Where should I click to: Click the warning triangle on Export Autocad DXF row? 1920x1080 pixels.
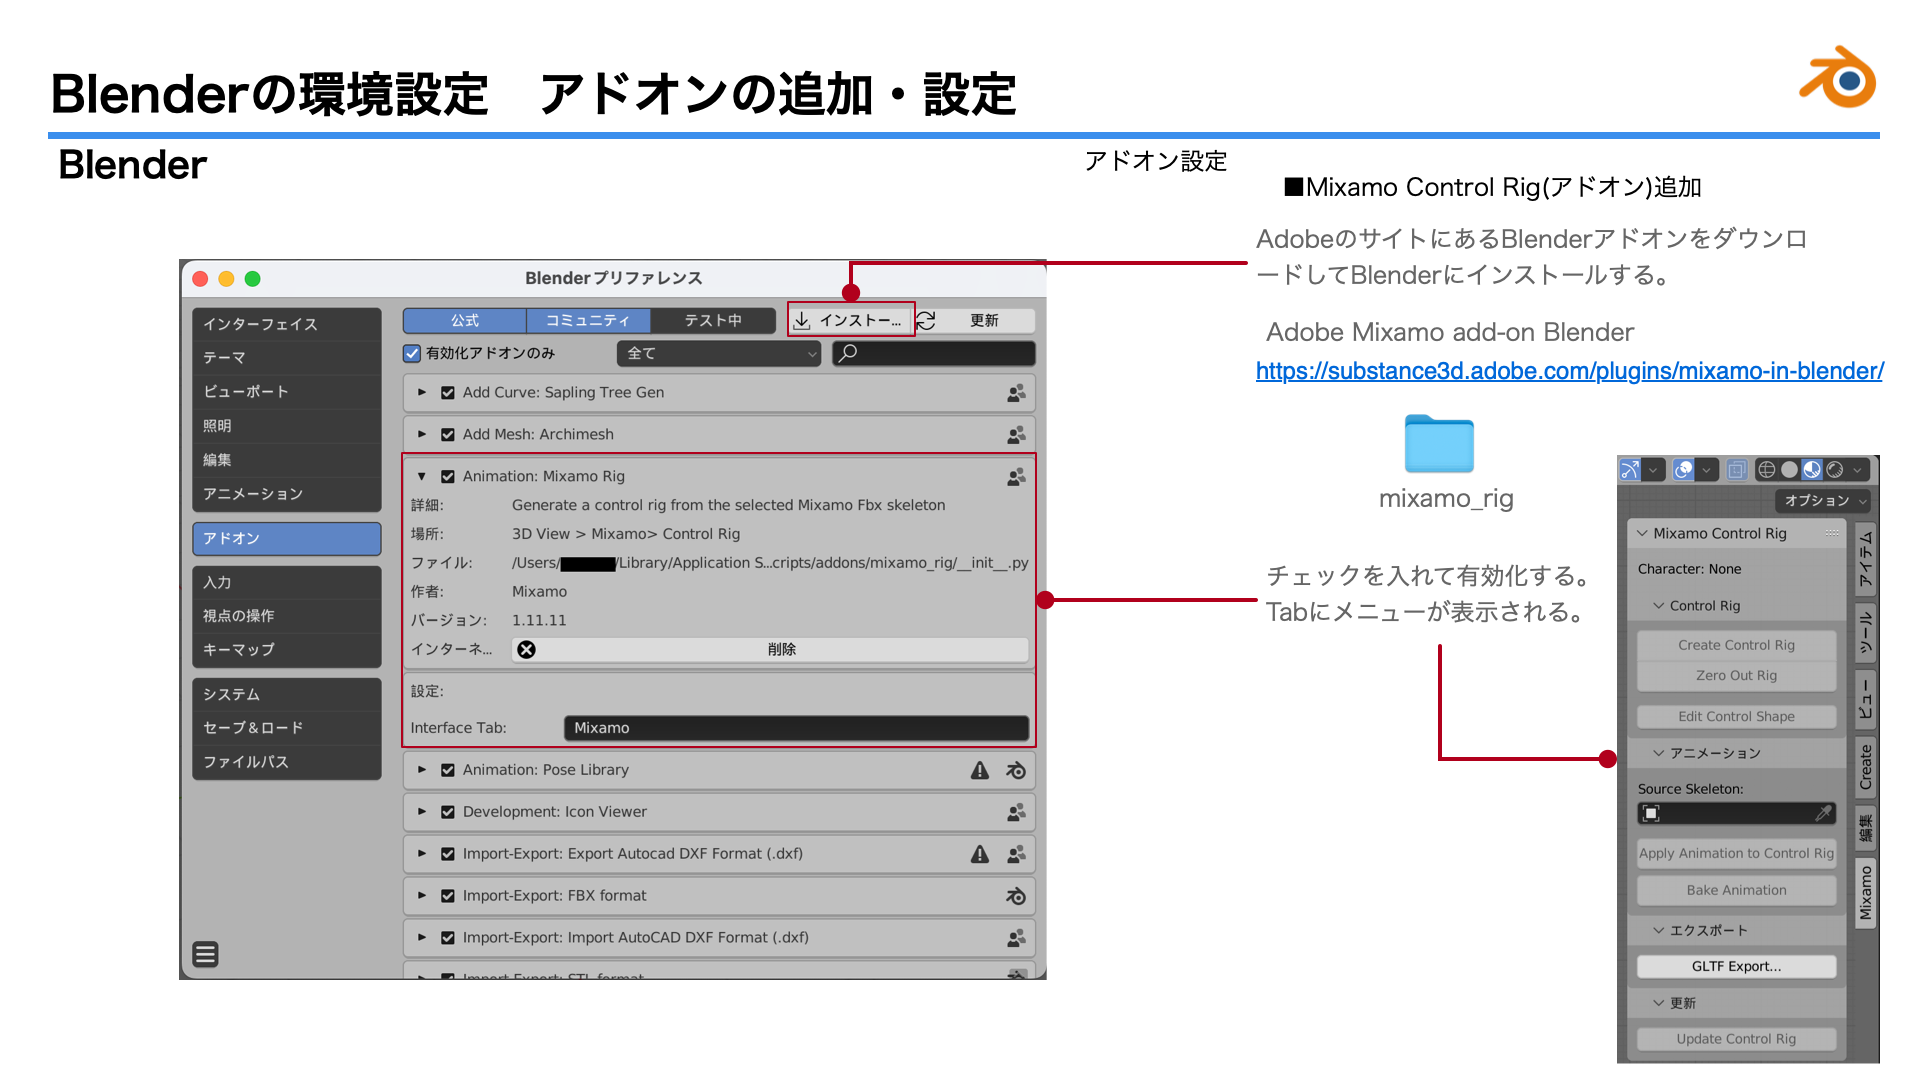coord(980,854)
